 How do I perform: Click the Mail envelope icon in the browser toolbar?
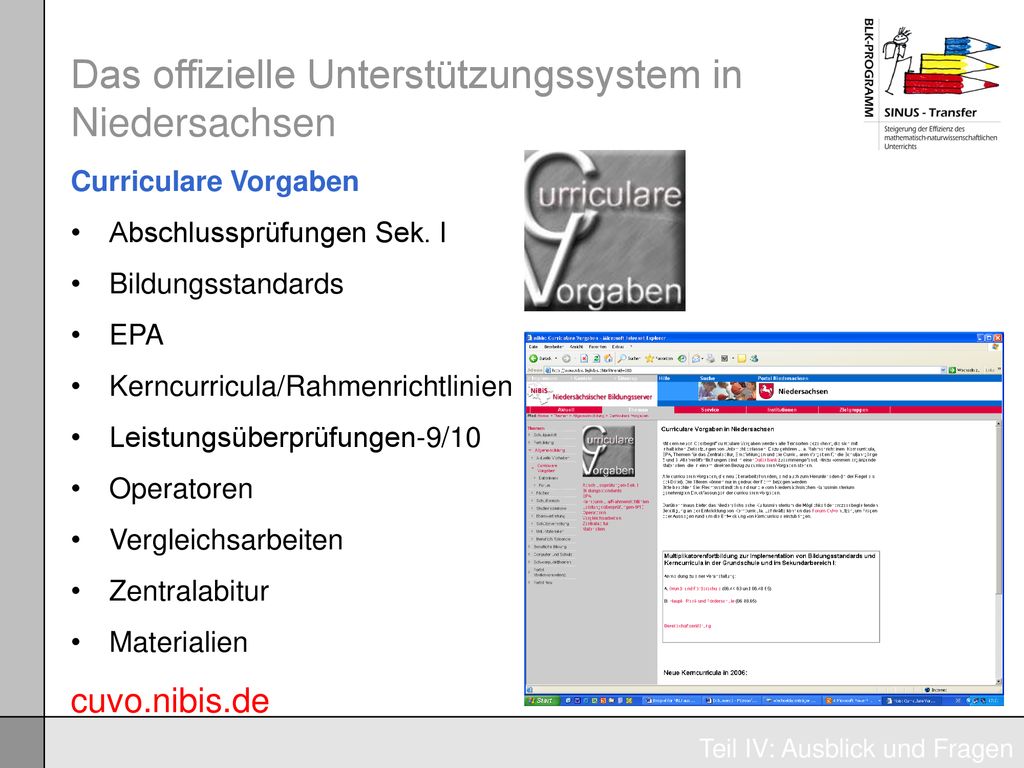[x=697, y=359]
